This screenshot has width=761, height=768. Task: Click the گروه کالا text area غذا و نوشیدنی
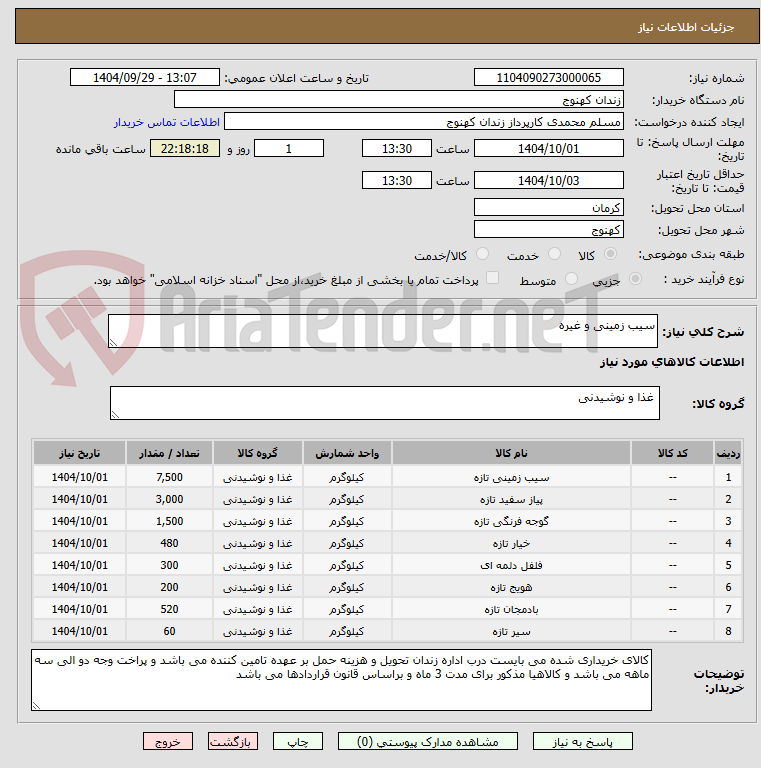tap(385, 403)
